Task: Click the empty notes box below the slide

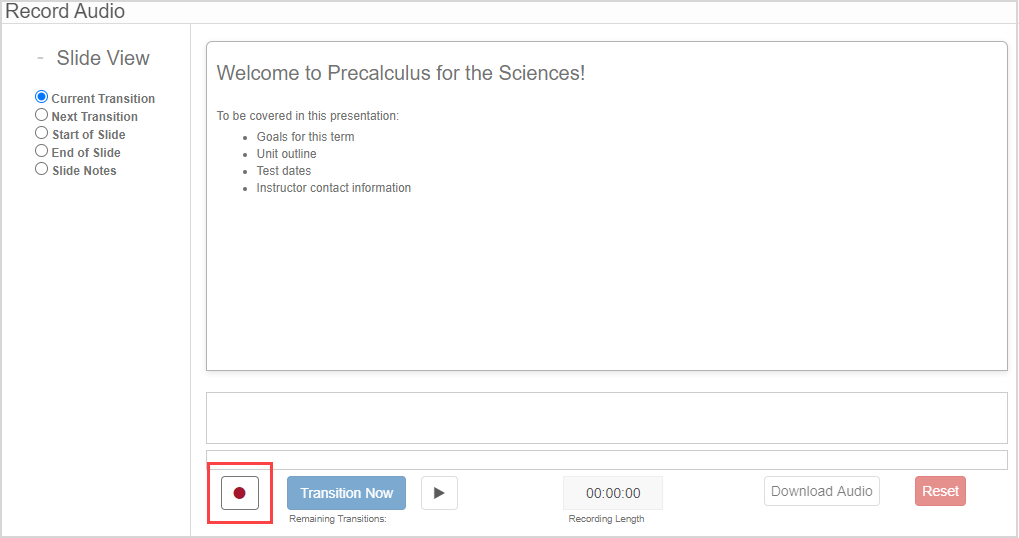Action: click(606, 418)
